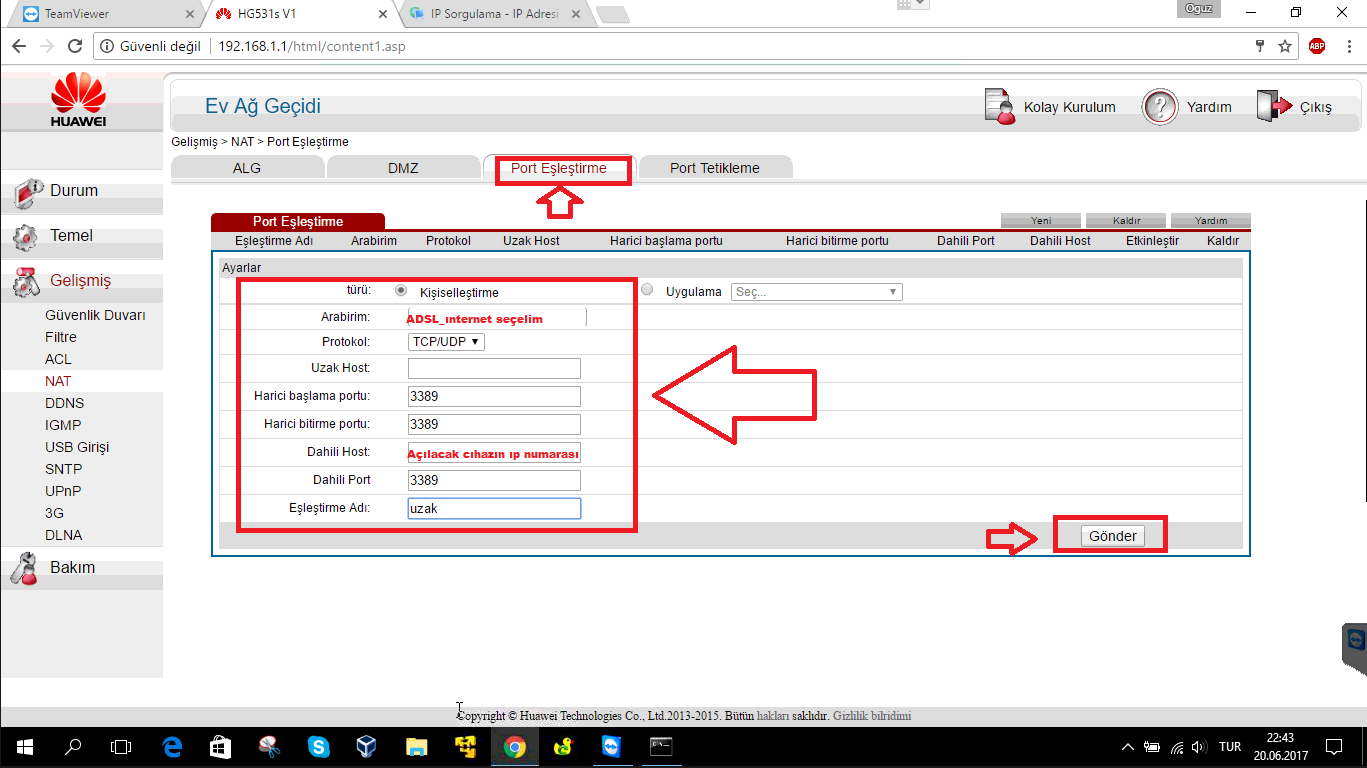
Task: Open the Adblock Plus extension
Action: click(1317, 46)
